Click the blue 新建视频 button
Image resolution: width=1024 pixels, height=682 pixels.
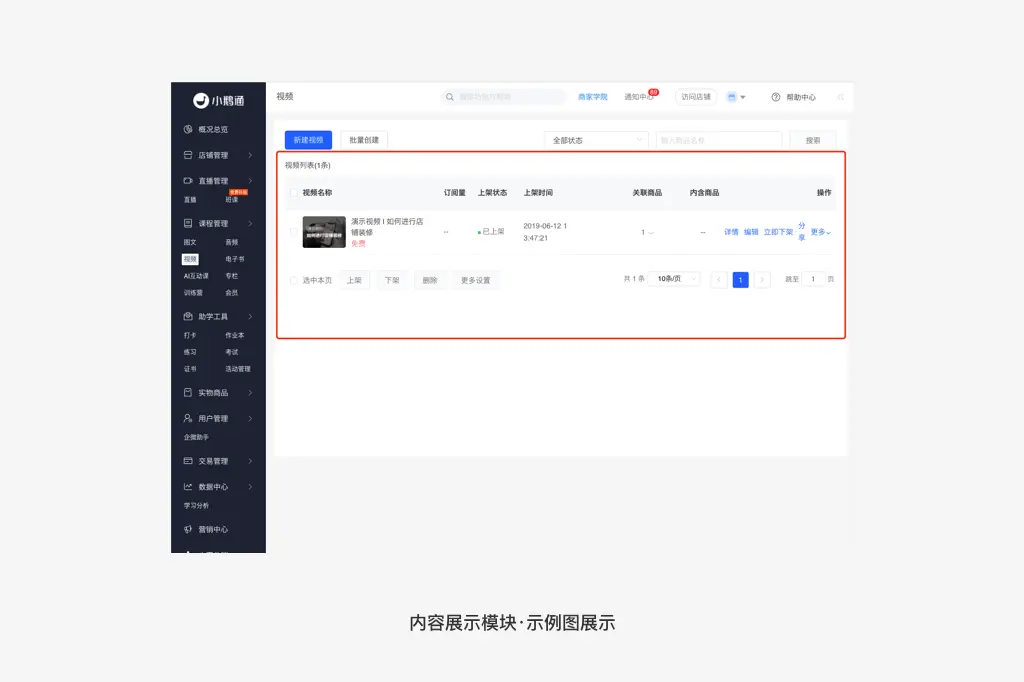point(308,140)
